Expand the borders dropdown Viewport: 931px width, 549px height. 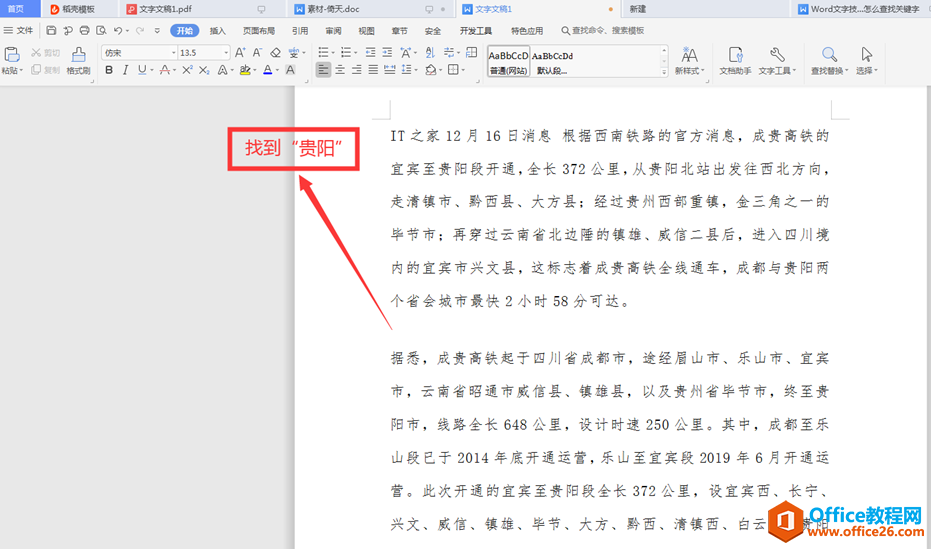(463, 71)
